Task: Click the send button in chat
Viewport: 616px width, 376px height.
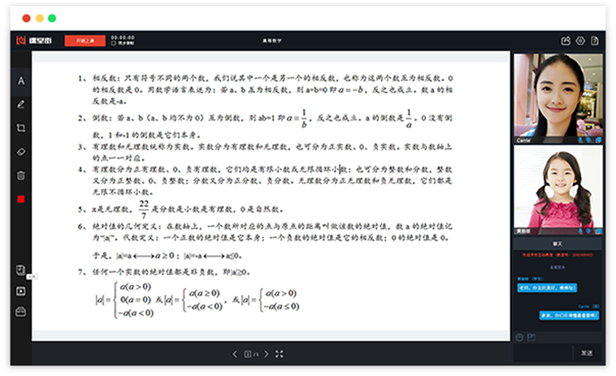Action: [587, 353]
